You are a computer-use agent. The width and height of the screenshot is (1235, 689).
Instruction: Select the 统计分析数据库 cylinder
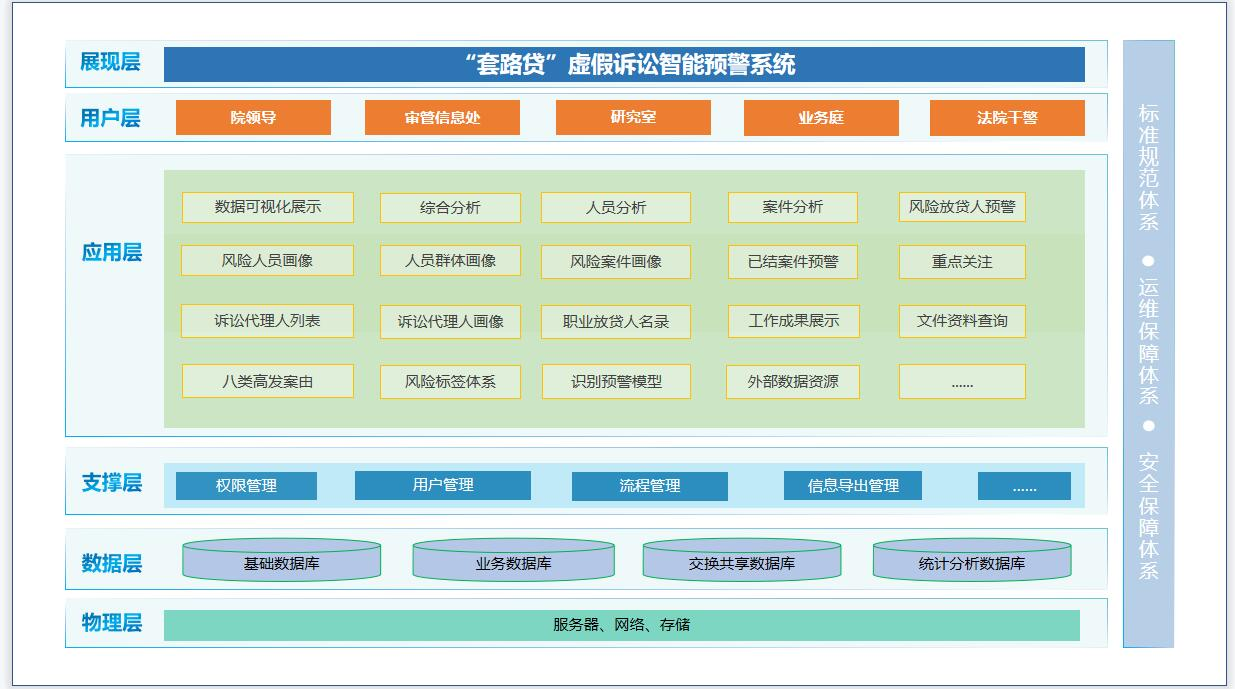tap(971, 562)
